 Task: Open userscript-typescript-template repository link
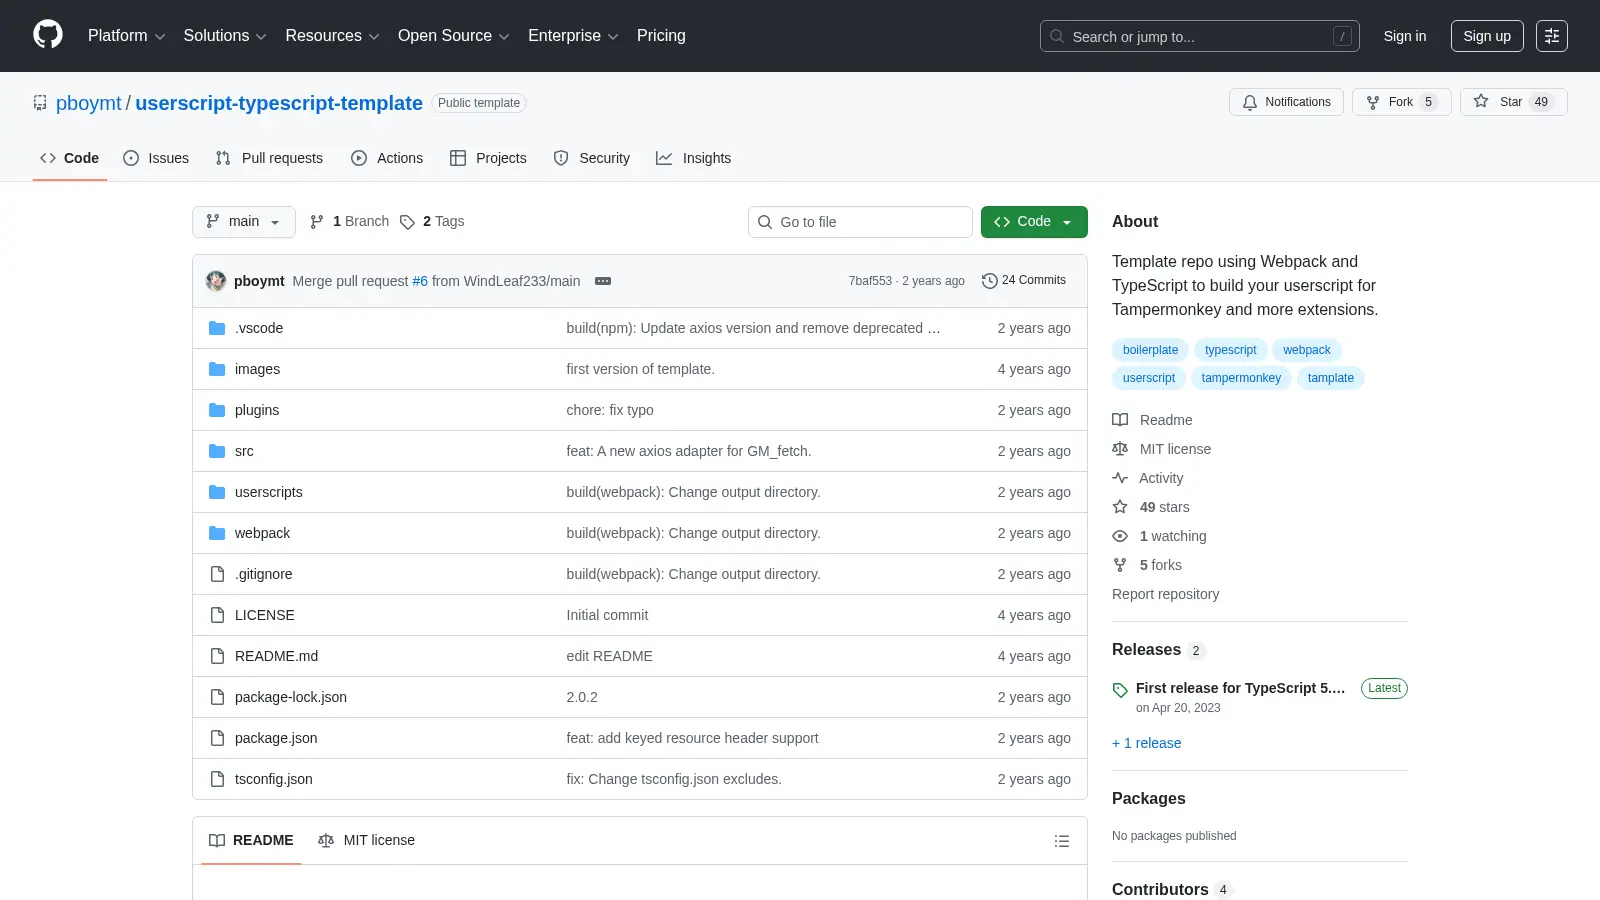point(279,103)
